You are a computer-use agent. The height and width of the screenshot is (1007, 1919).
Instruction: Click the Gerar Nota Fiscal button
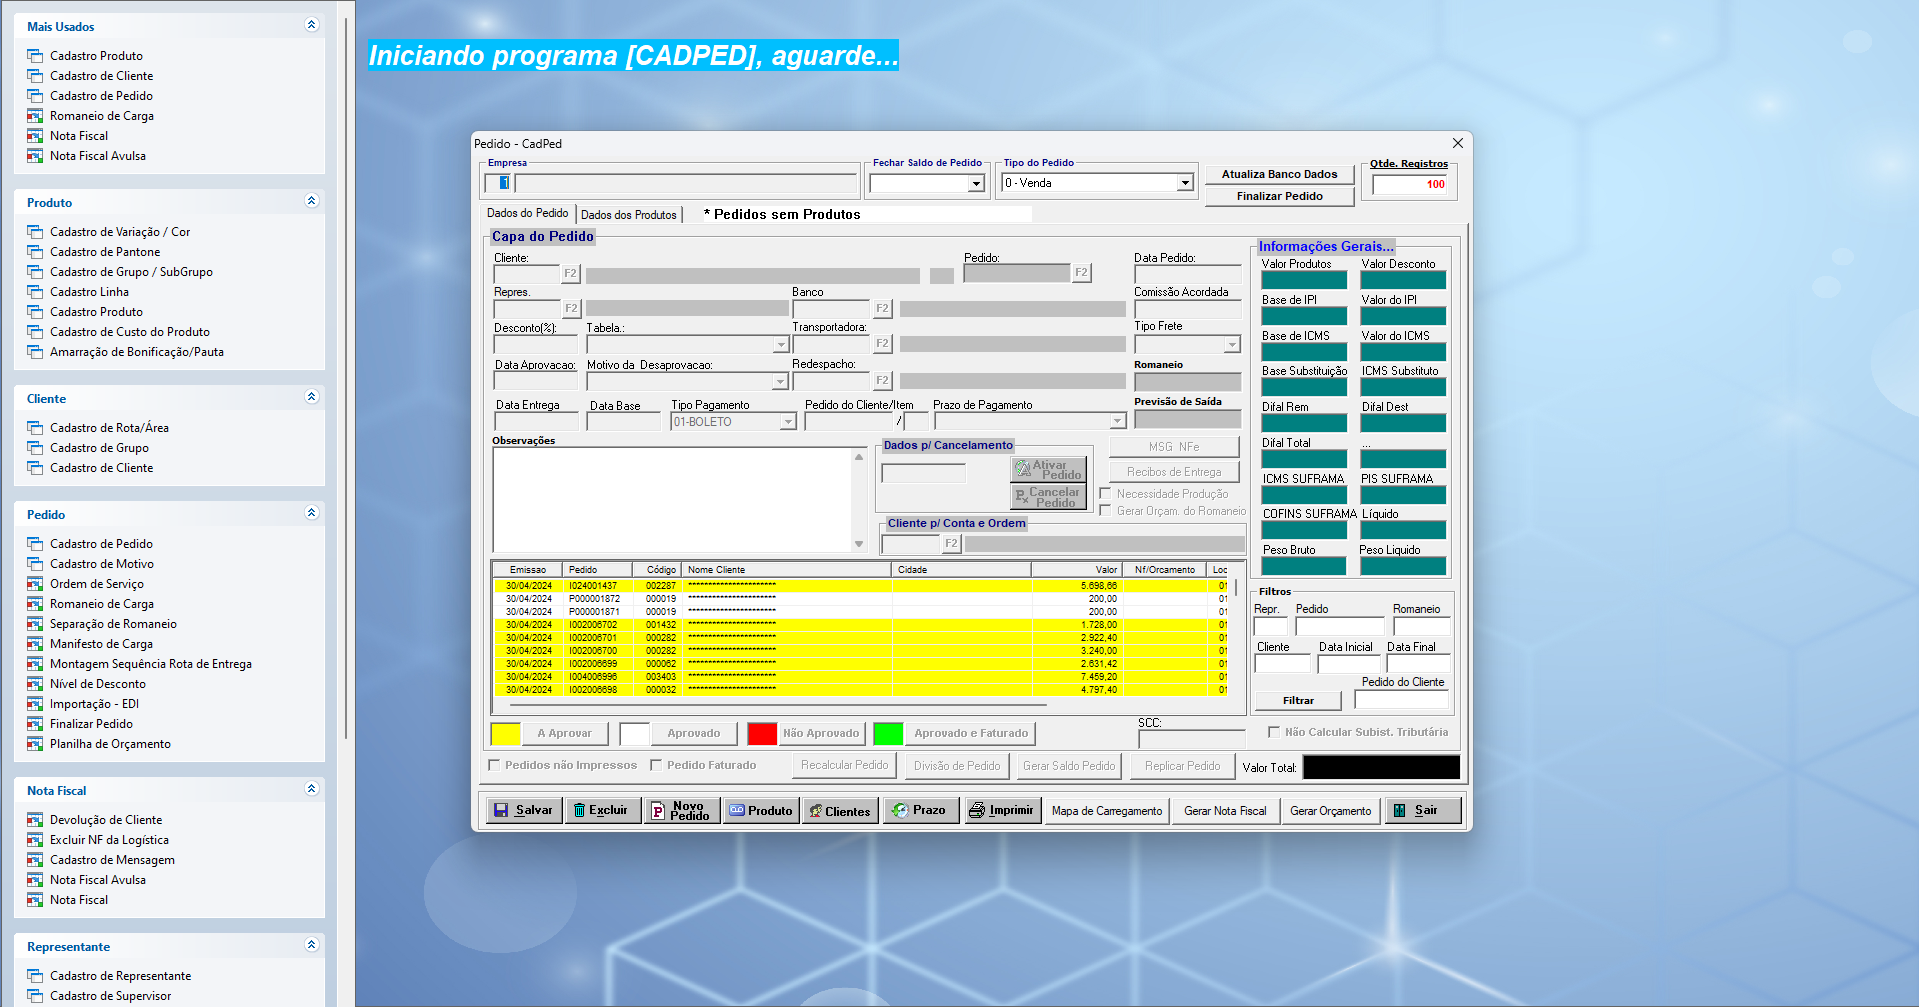coord(1225,810)
